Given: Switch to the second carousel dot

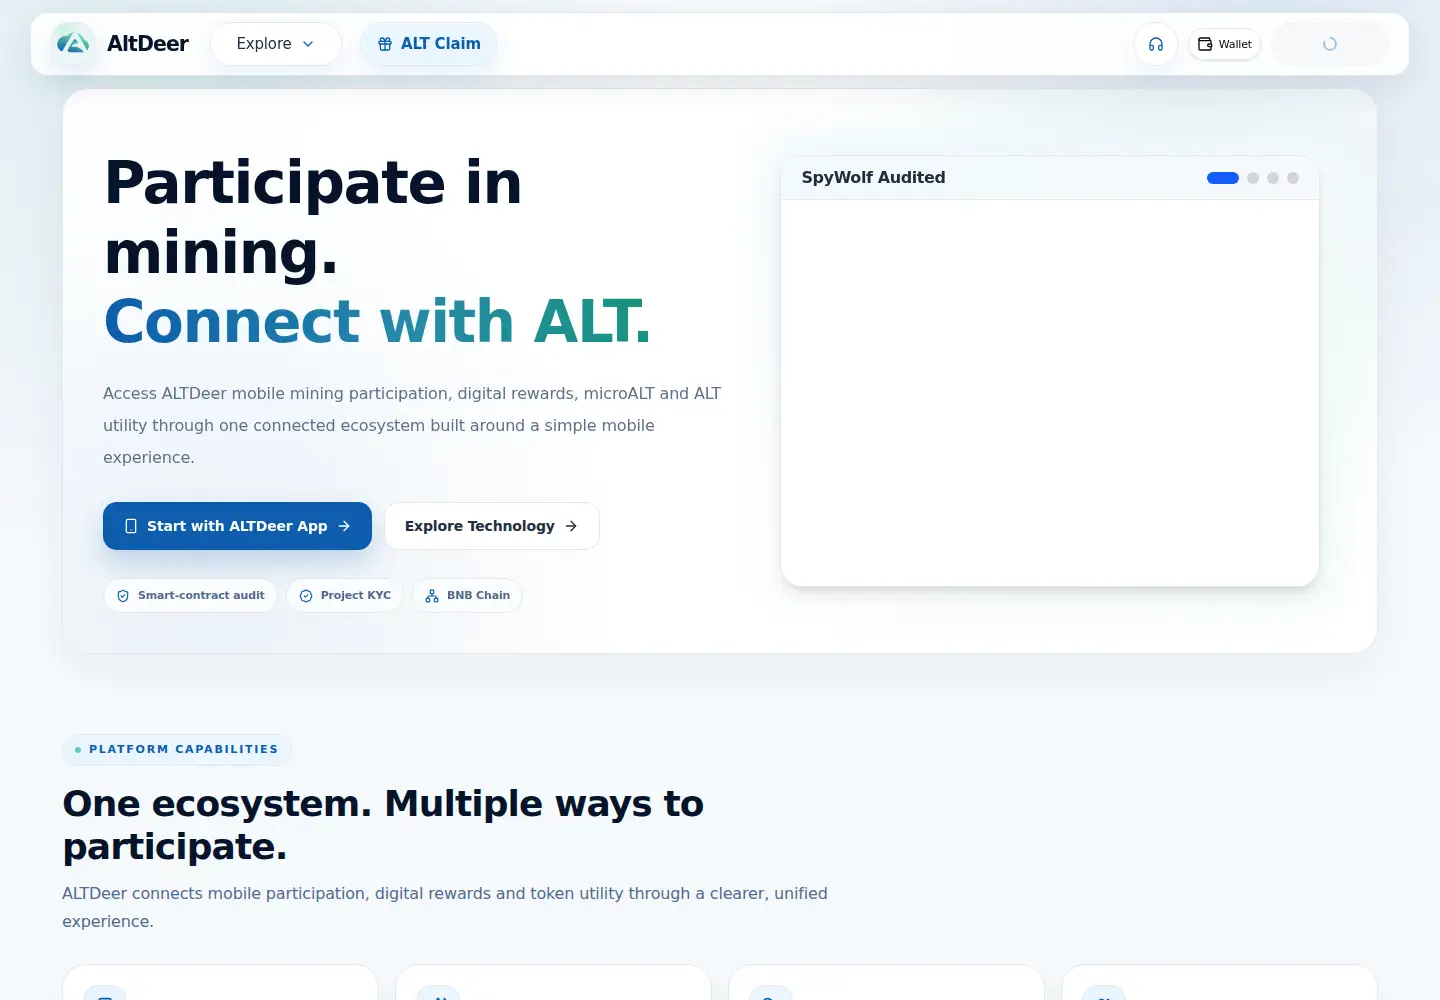Looking at the screenshot, I should pyautogui.click(x=1253, y=178).
